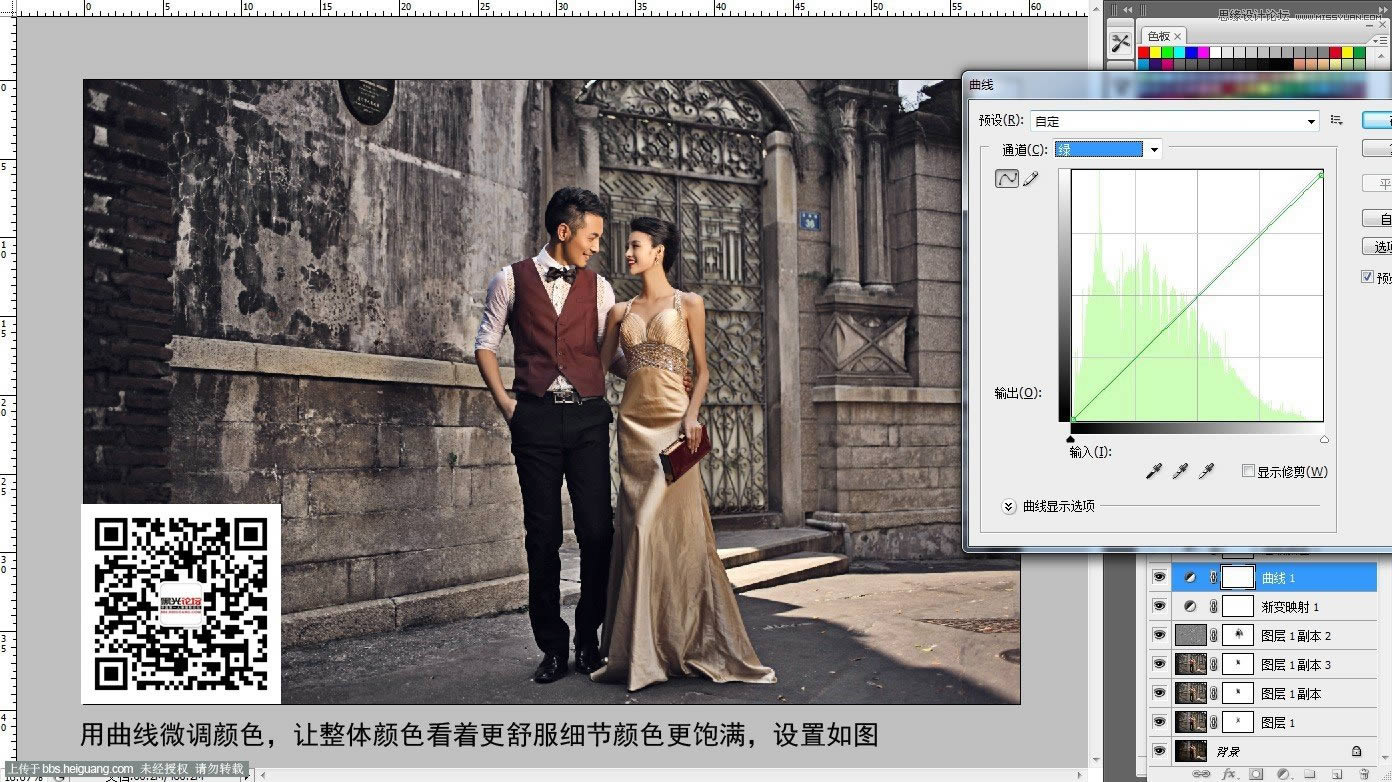Pick the white point eyedropper

[1206, 470]
